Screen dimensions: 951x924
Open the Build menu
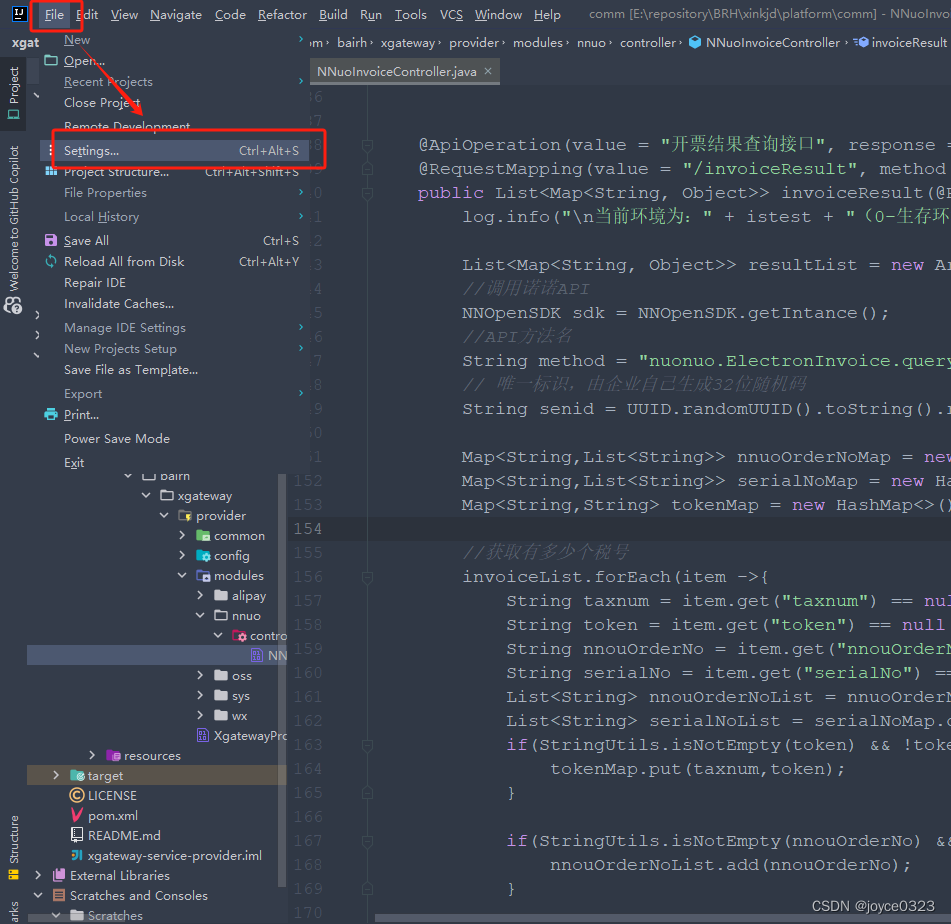[x=333, y=15]
